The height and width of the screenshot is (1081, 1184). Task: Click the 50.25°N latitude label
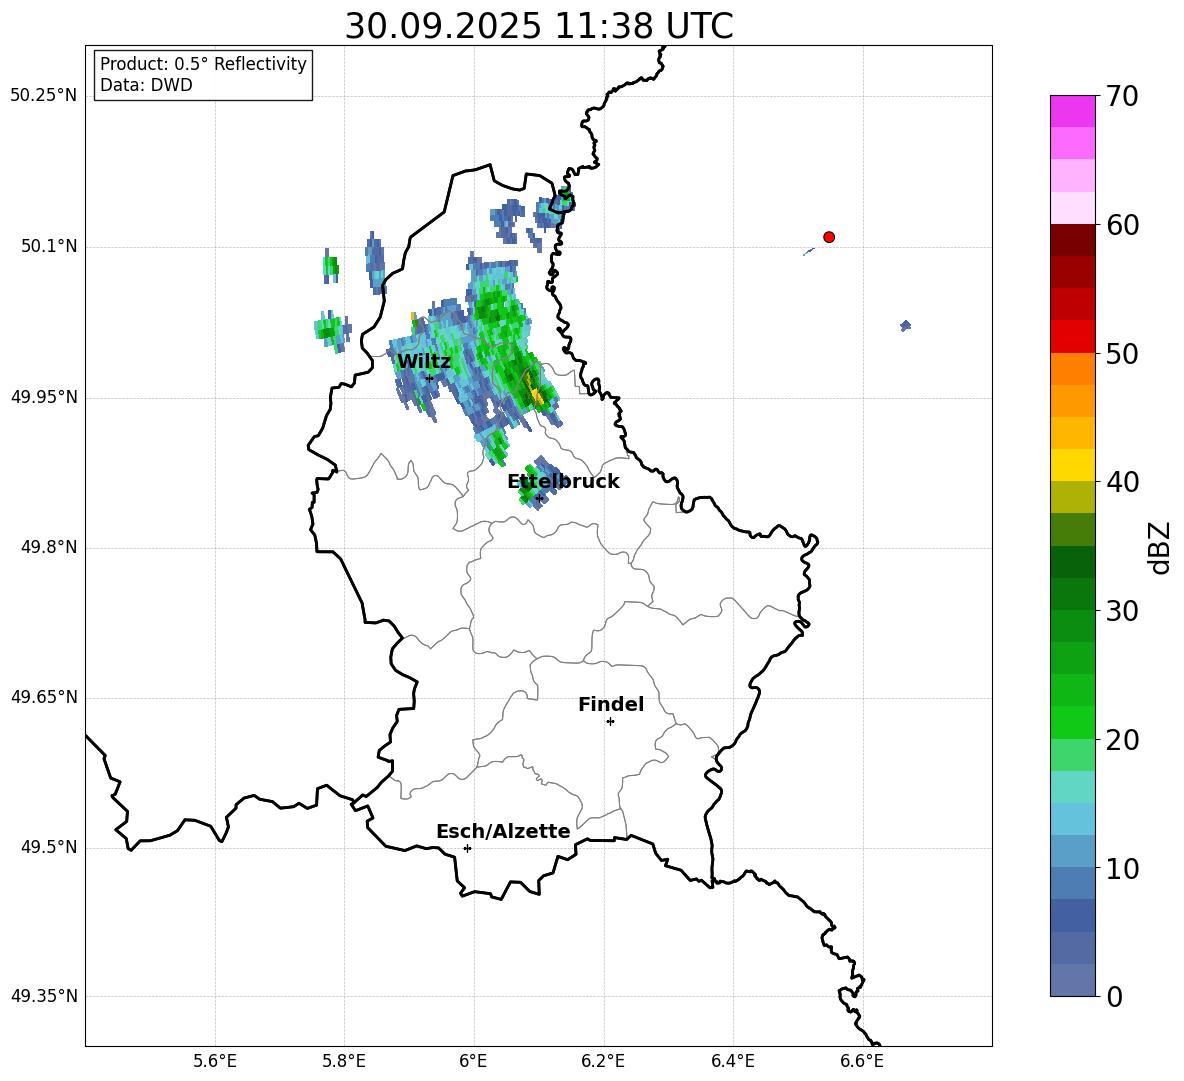pos(44,96)
